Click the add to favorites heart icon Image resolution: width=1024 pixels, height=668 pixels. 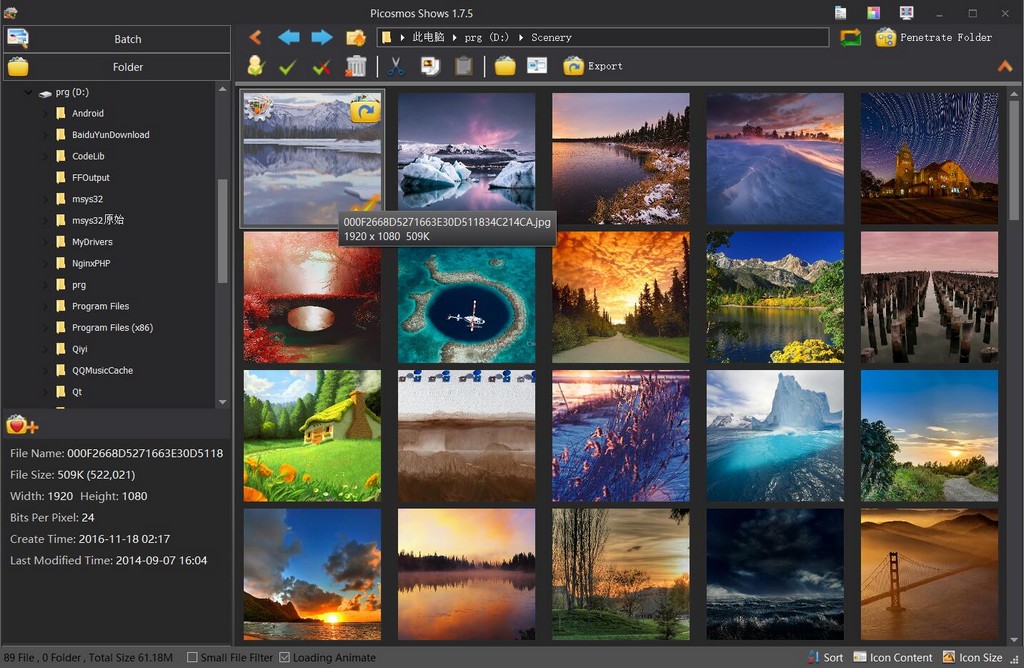coord(22,425)
